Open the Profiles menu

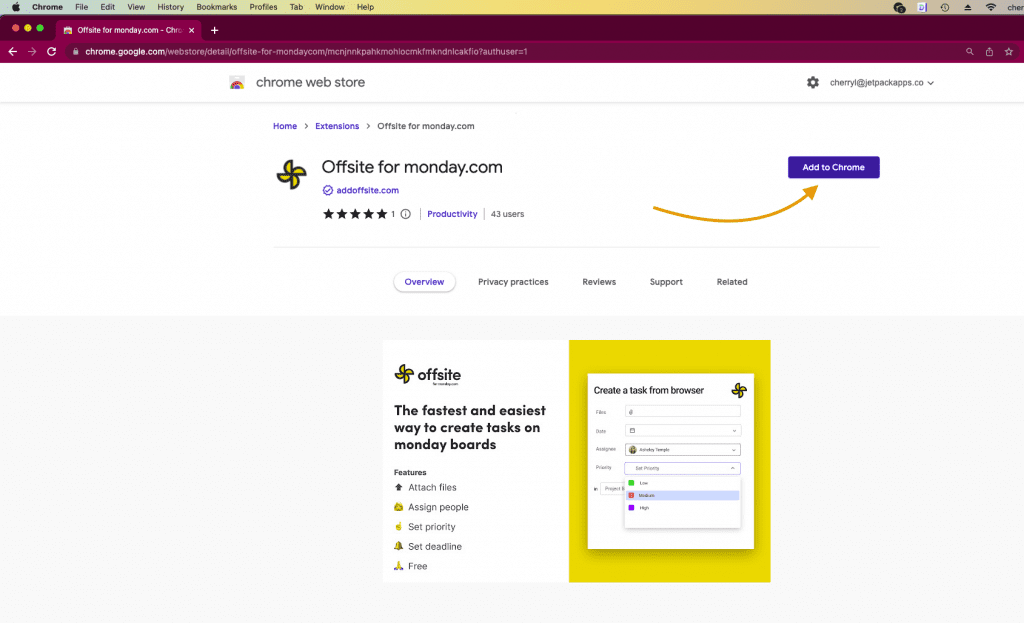pos(263,7)
